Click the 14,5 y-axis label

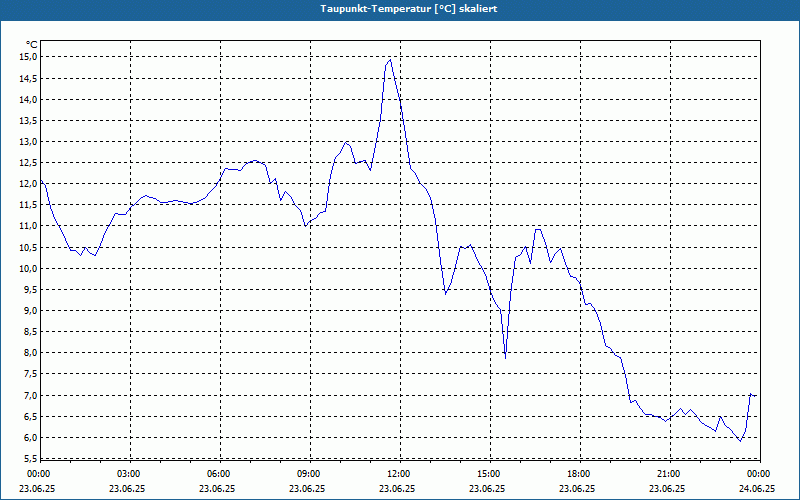(x=28, y=78)
